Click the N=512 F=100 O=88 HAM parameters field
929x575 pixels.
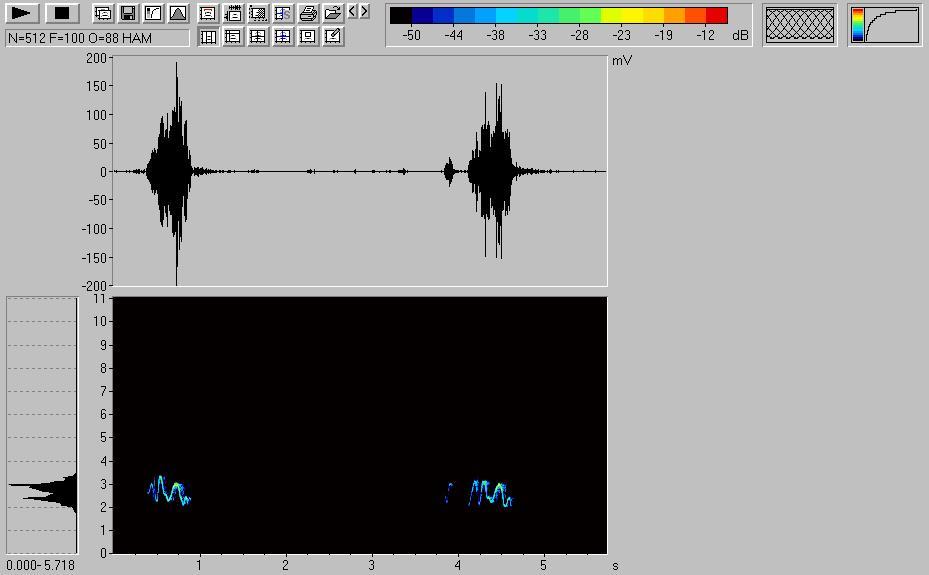97,37
